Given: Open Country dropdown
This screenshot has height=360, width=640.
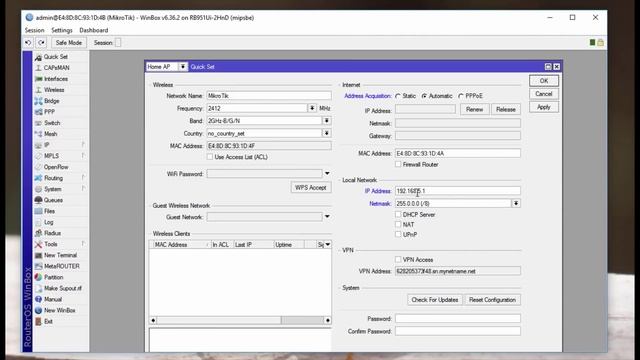Looking at the screenshot, I should [x=327, y=133].
